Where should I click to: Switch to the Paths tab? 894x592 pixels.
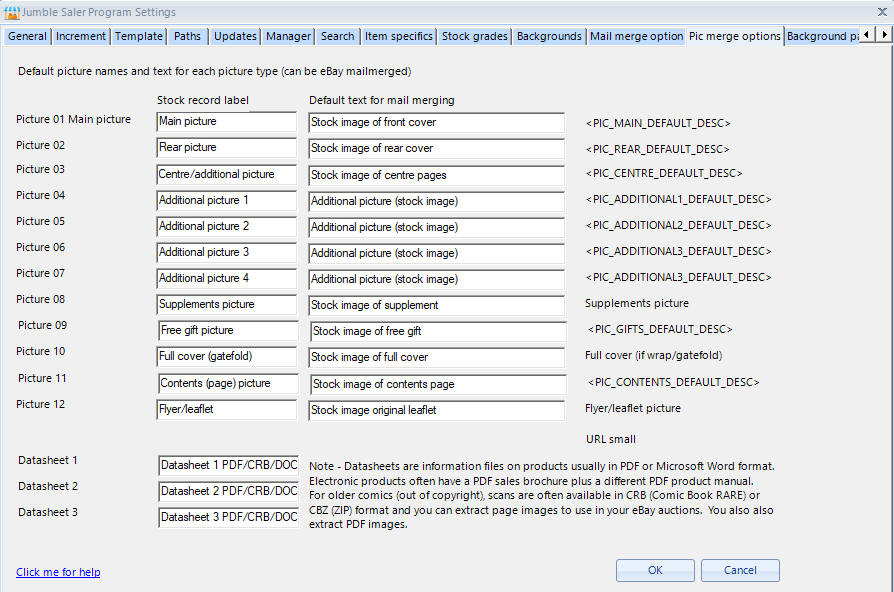pyautogui.click(x=187, y=36)
